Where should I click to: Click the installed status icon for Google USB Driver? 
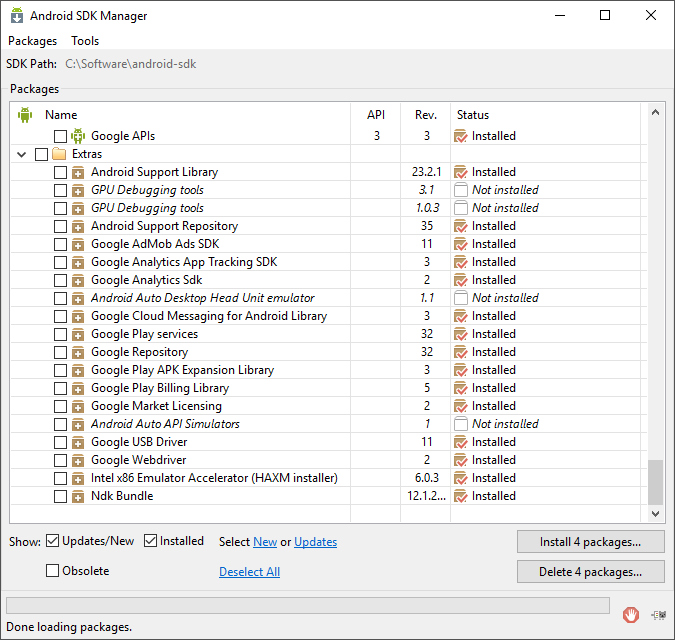click(x=461, y=442)
